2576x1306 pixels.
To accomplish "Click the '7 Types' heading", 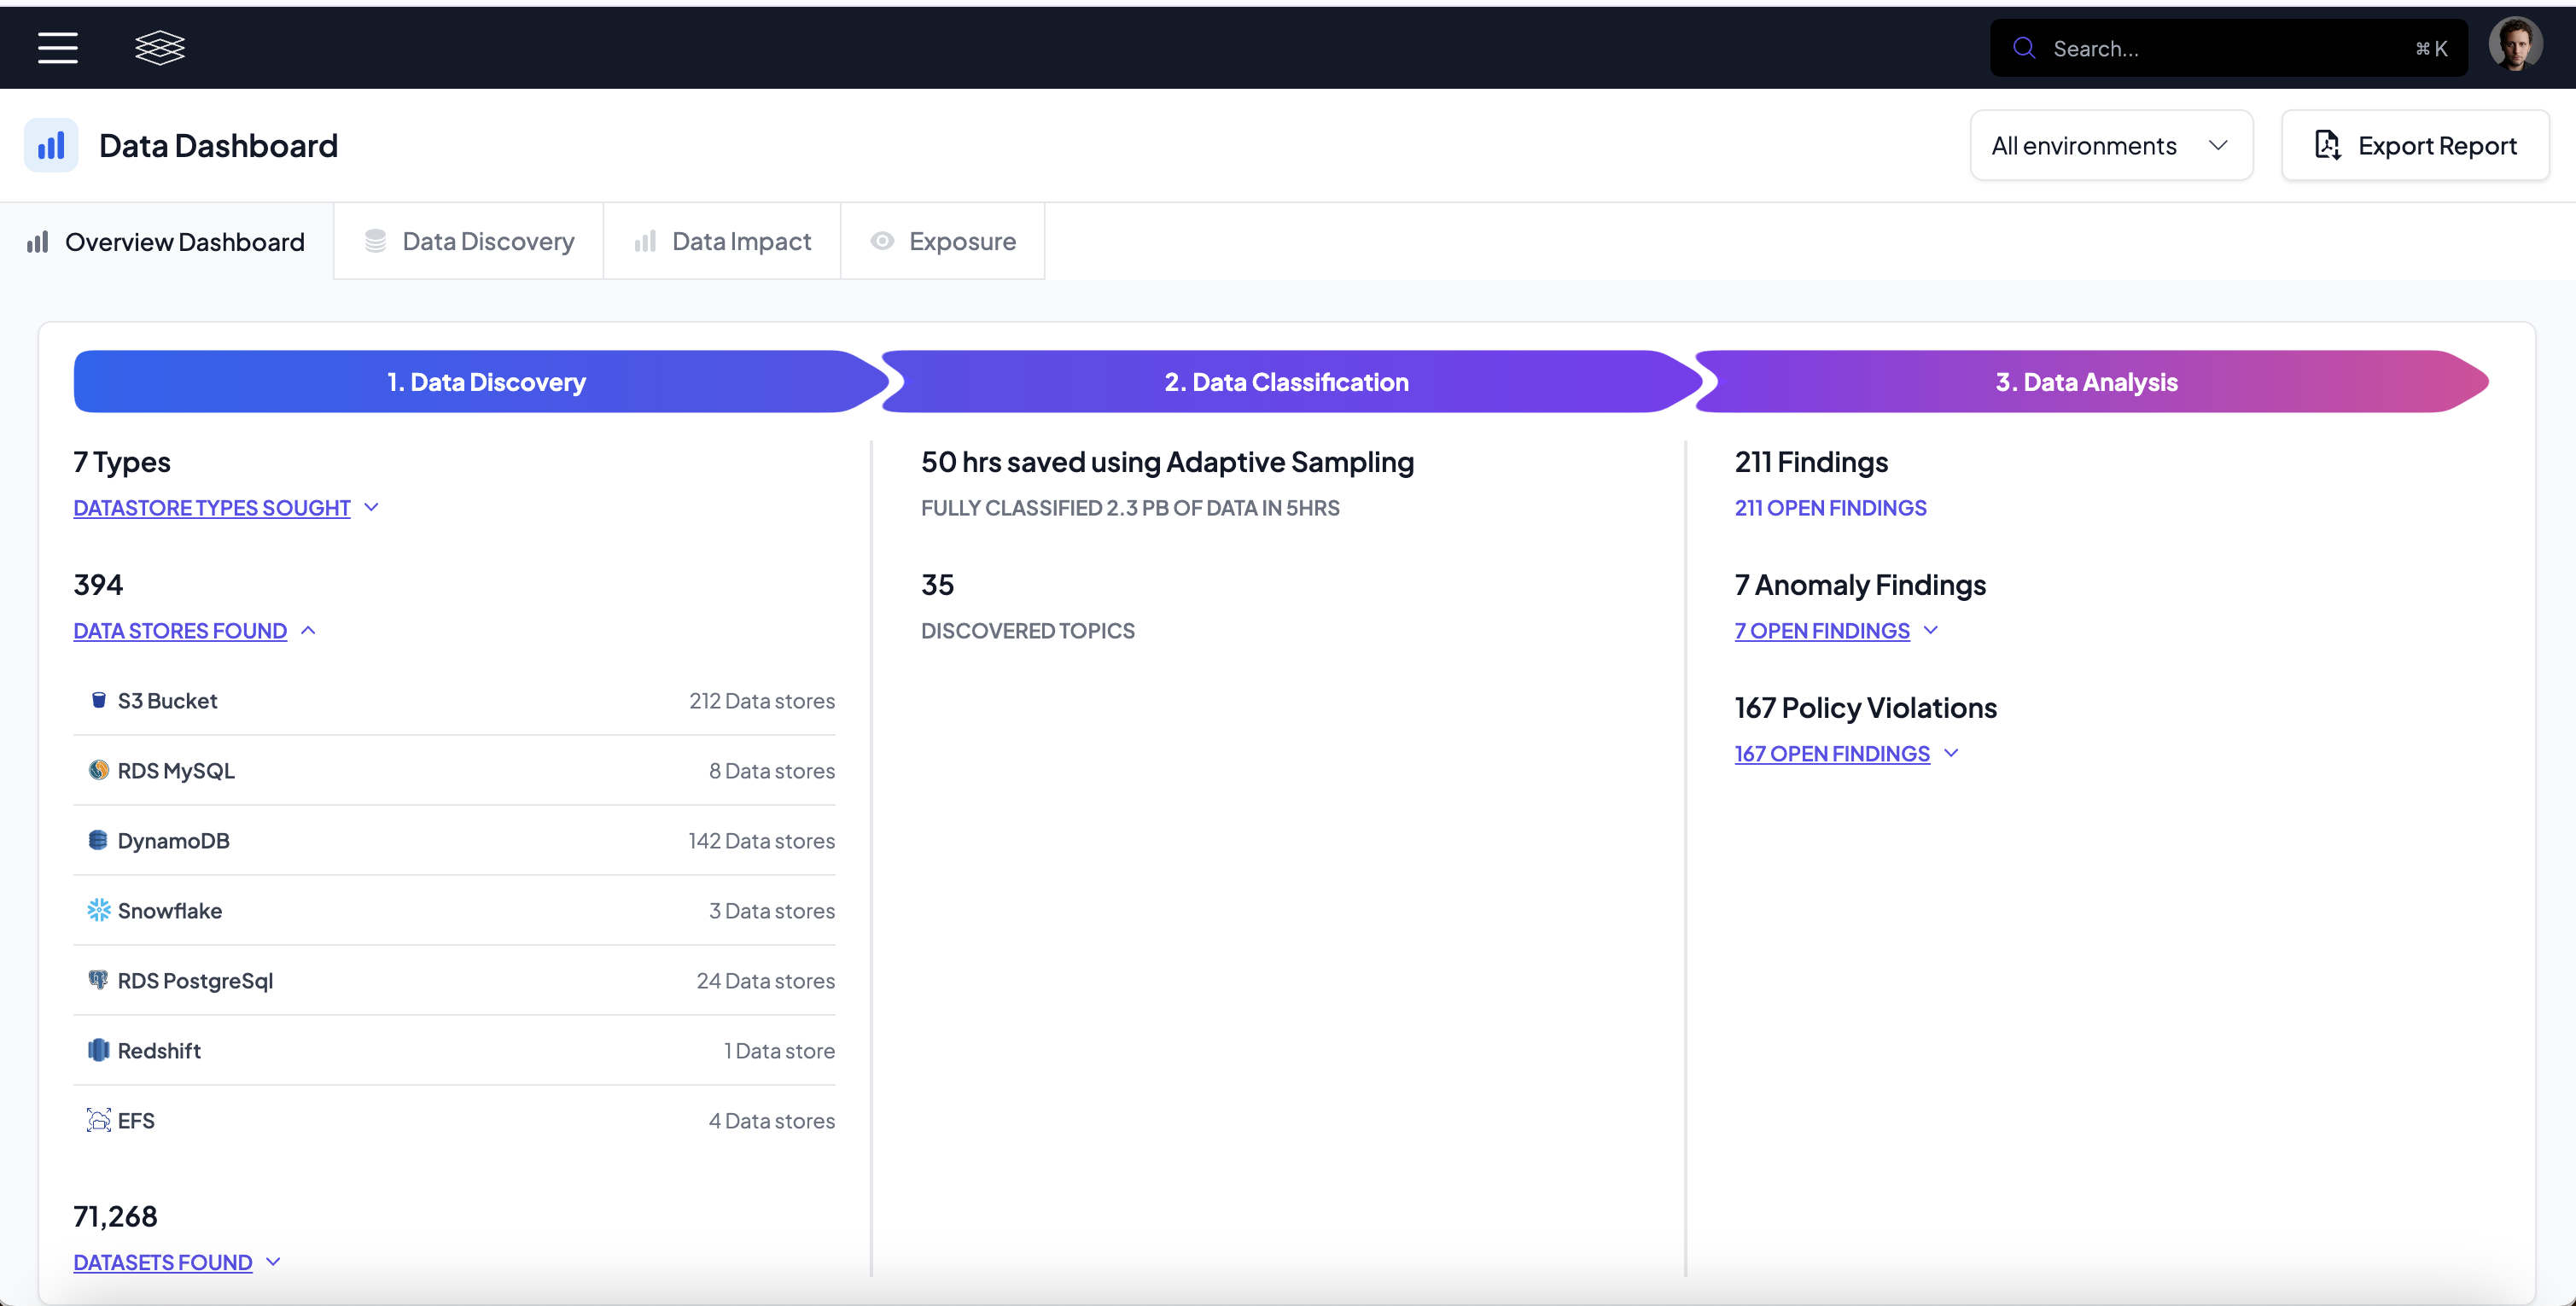I will pyautogui.click(x=122, y=462).
